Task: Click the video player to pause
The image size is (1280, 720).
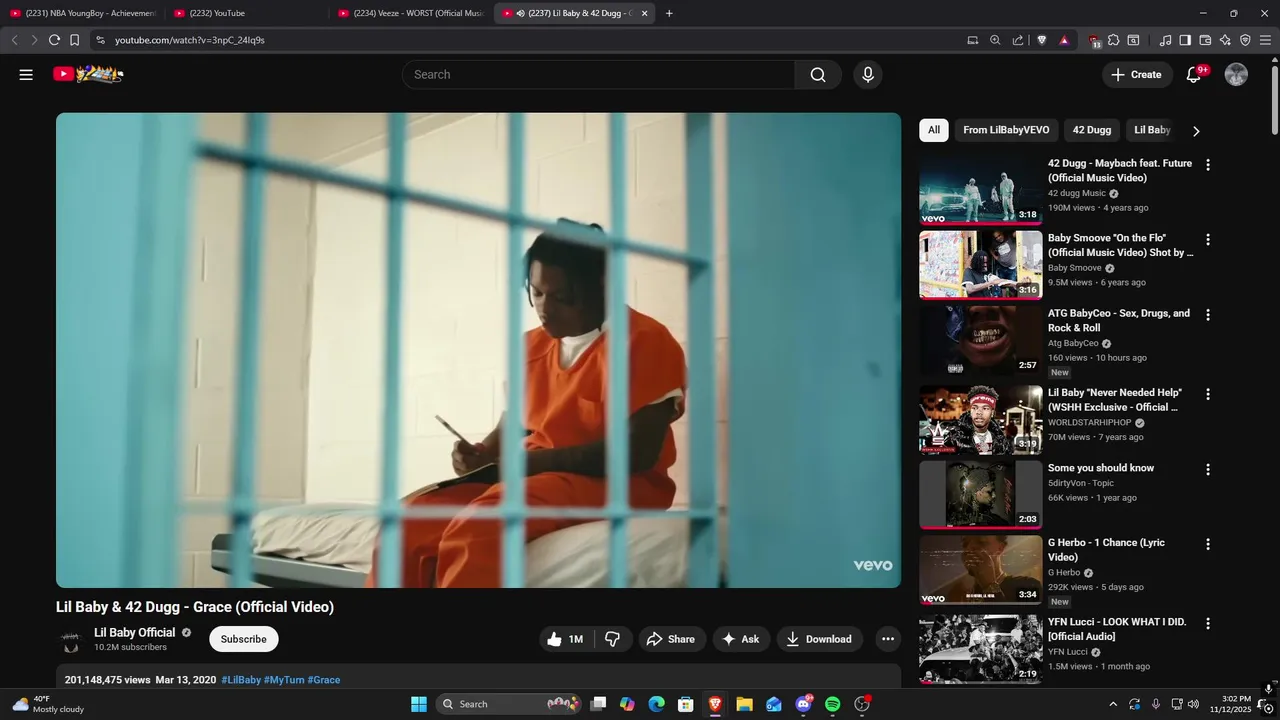Action: pos(478,350)
